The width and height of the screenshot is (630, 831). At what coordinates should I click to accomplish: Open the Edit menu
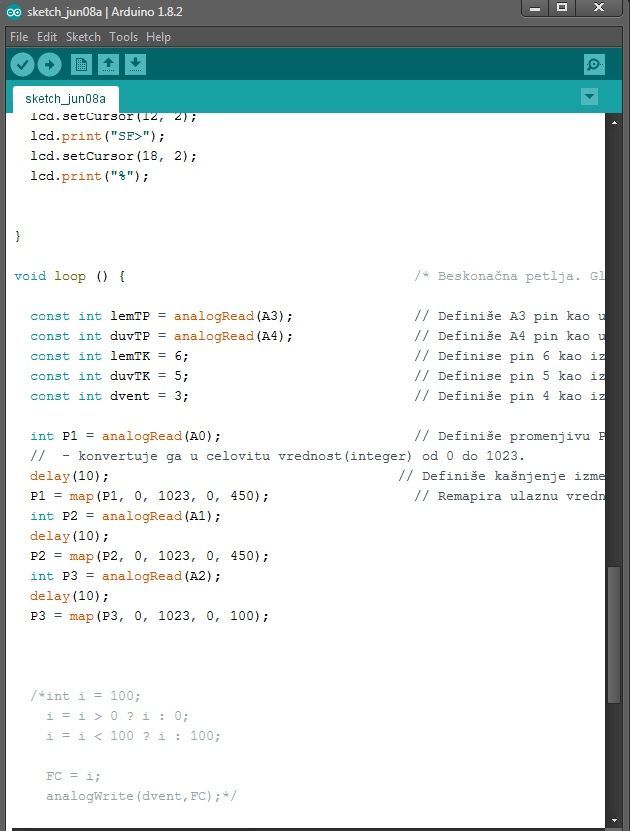(47, 37)
